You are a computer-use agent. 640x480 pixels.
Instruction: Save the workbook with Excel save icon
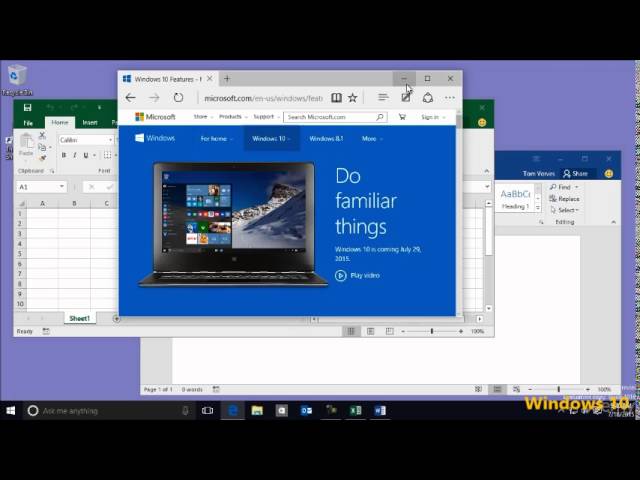click(x=27, y=107)
